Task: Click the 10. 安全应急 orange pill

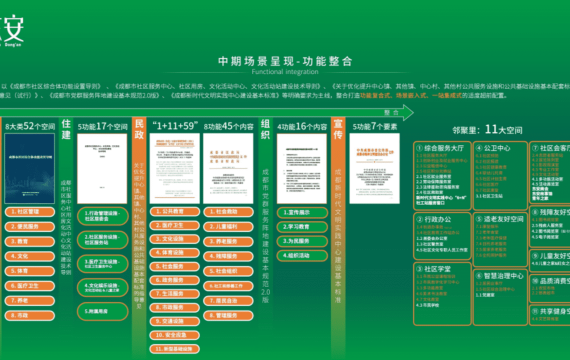Action: [175, 335]
